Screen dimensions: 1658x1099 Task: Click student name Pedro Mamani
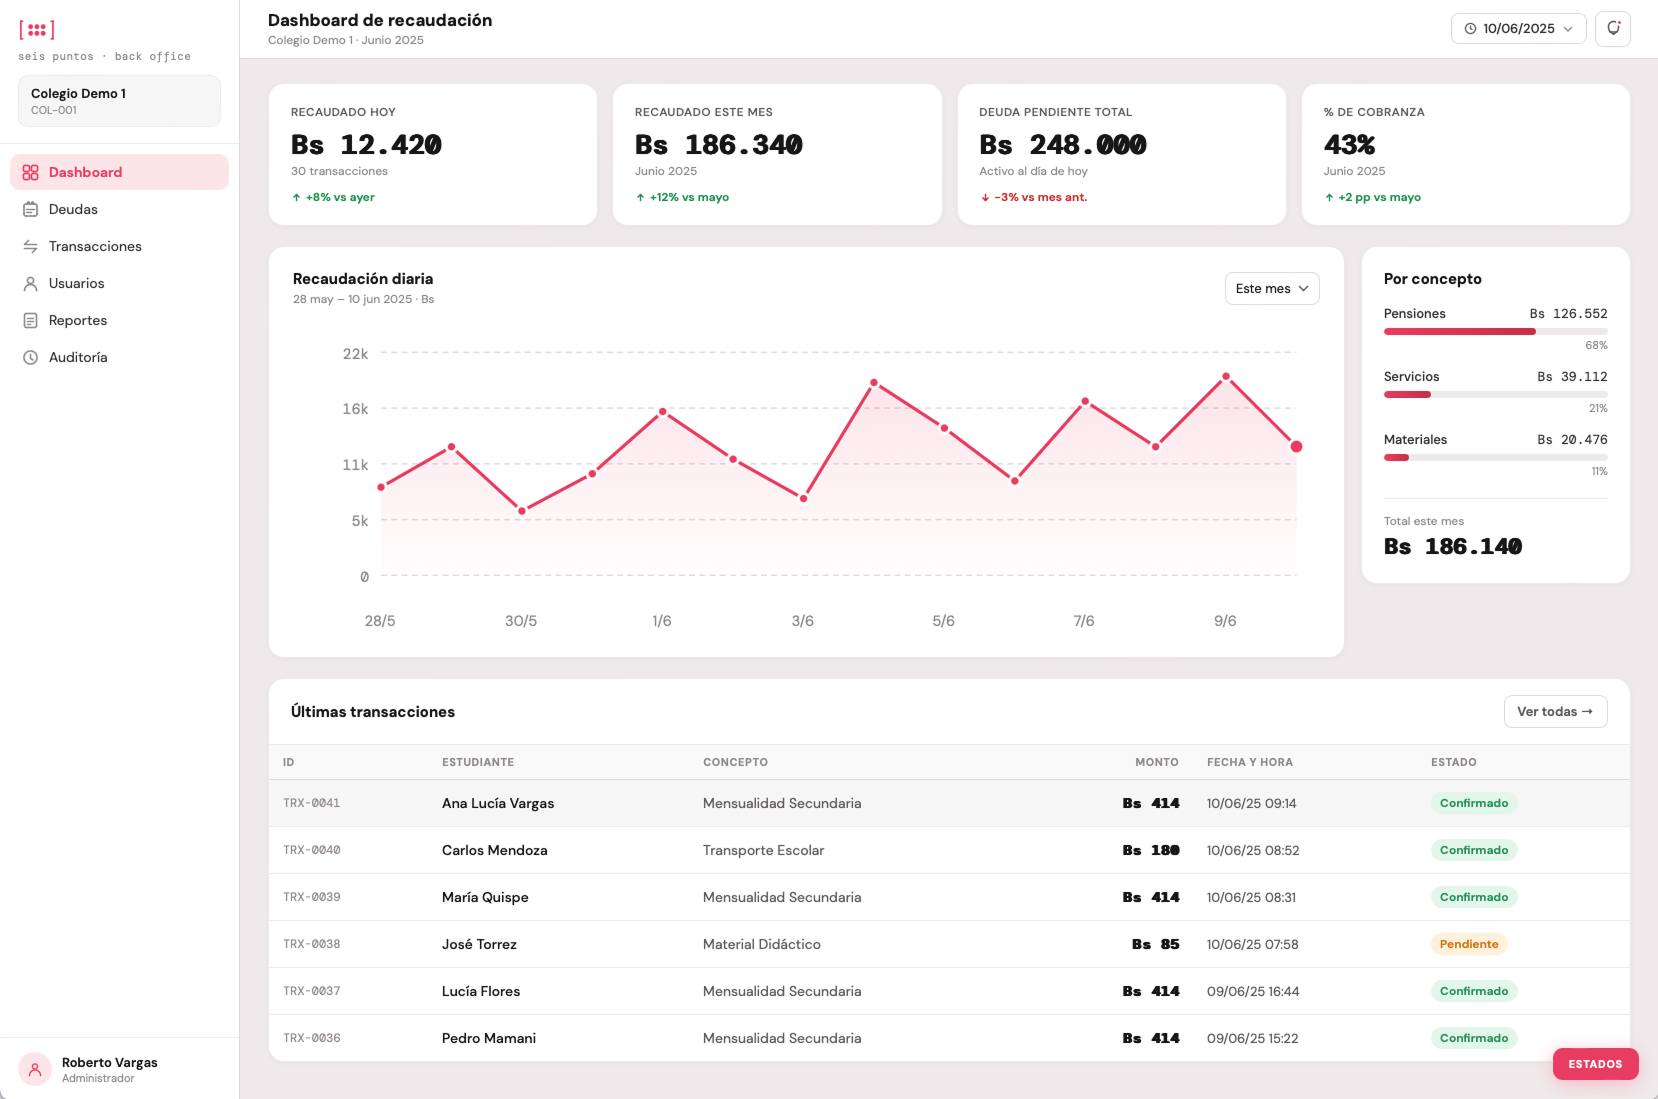point(489,1038)
